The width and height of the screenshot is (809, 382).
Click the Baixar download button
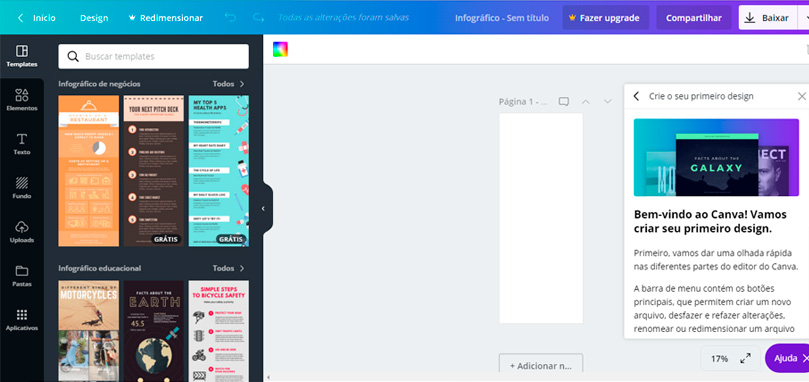coord(767,18)
